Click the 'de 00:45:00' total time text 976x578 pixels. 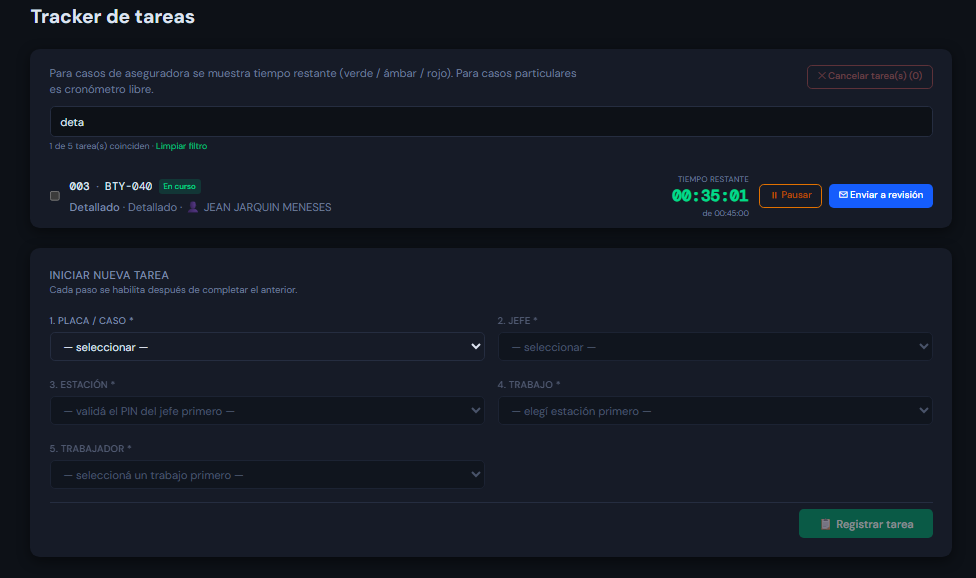[x=725, y=213]
